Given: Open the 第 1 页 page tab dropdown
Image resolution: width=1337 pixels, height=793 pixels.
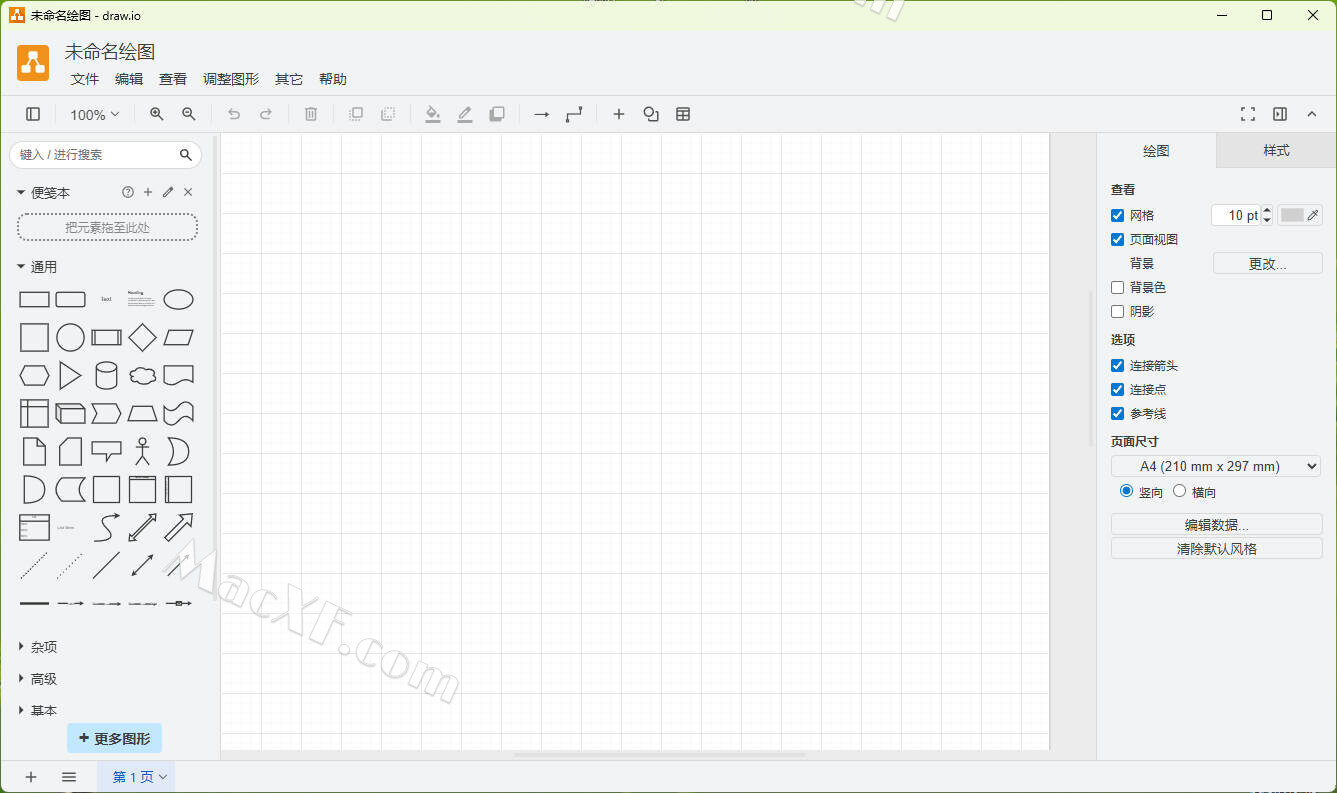Looking at the screenshot, I should [x=137, y=777].
